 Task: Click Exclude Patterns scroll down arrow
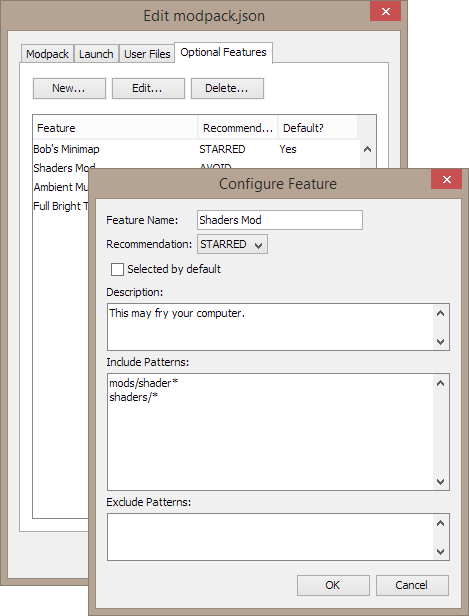pos(441,551)
